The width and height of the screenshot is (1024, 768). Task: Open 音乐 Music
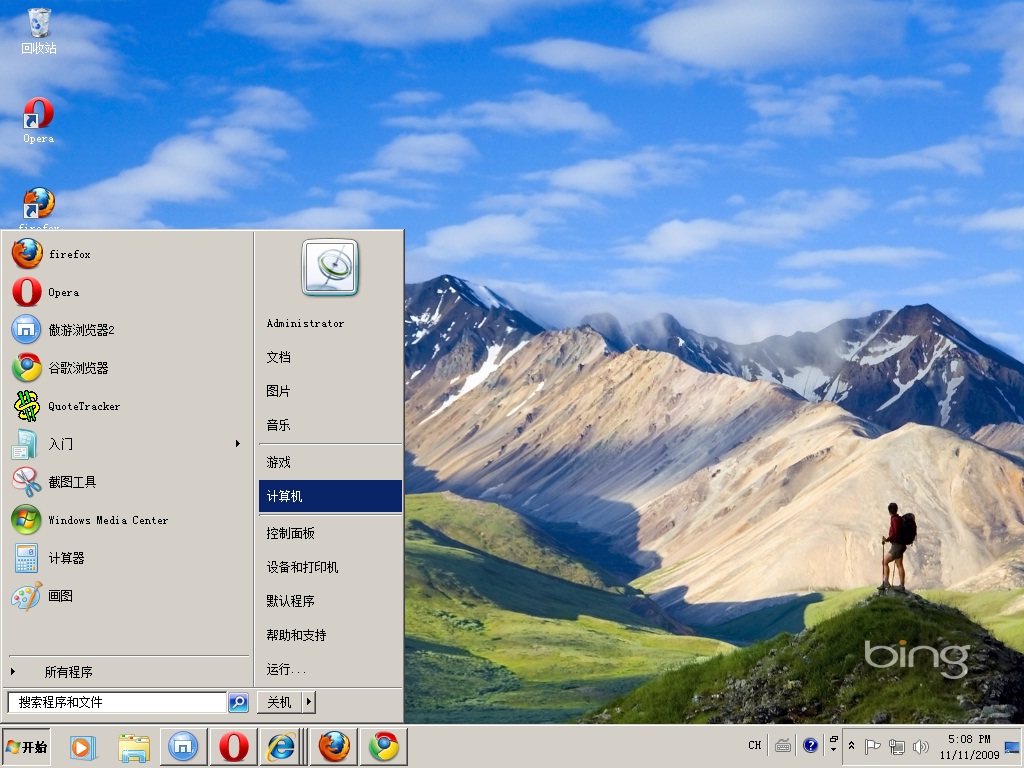[330, 425]
